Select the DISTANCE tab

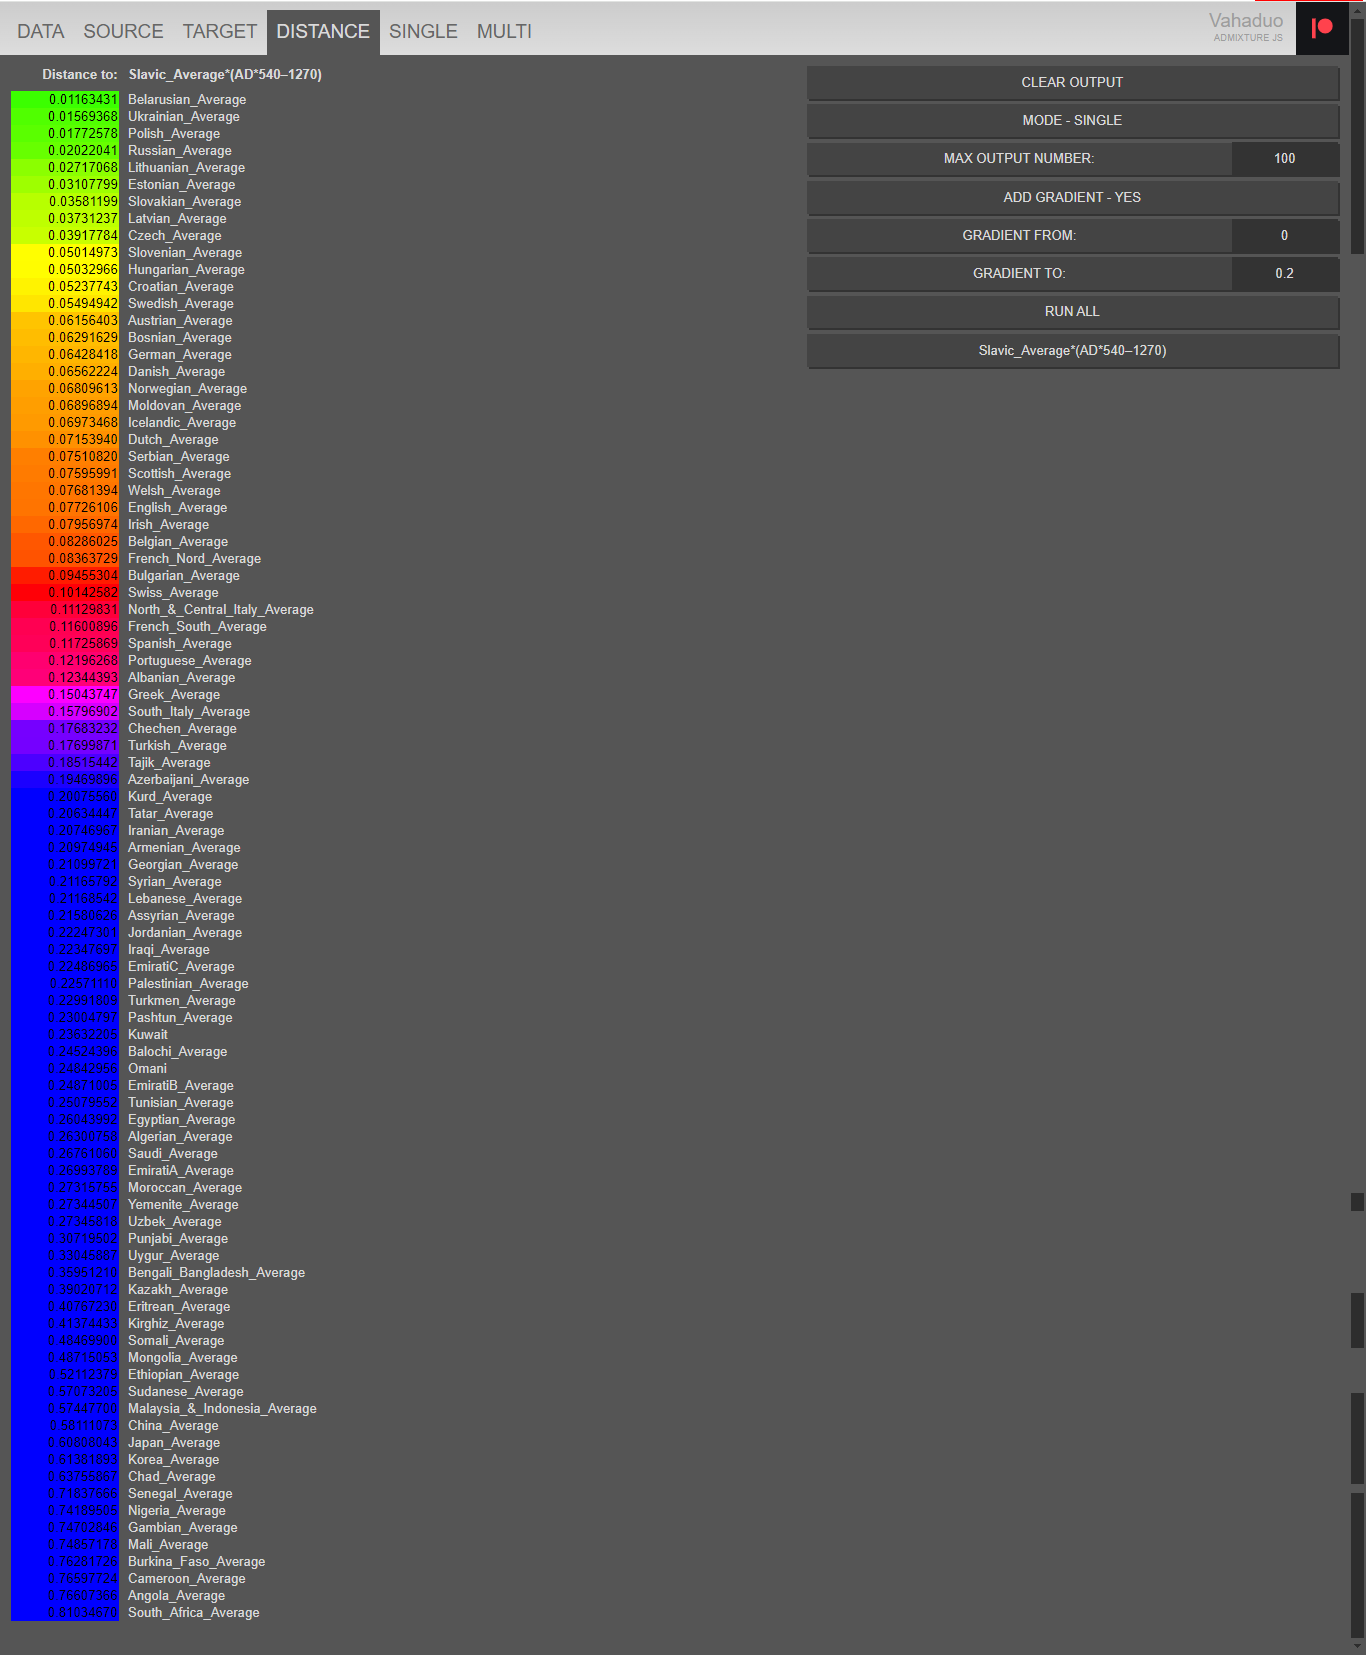tap(323, 32)
